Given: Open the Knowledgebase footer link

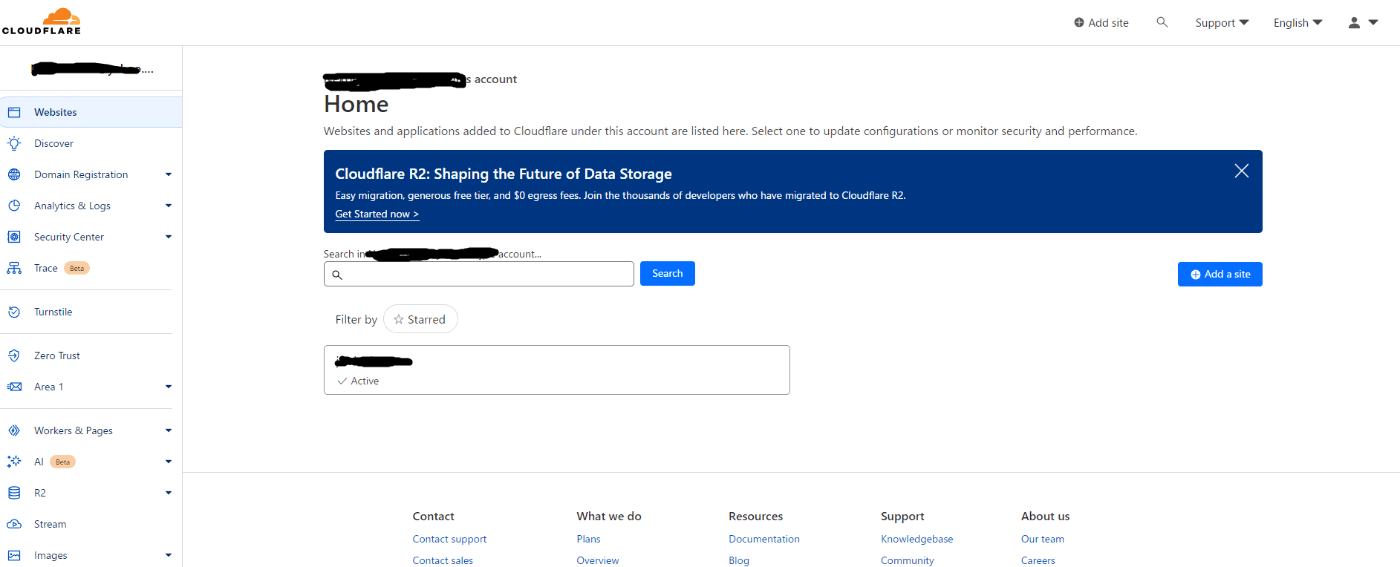Looking at the screenshot, I should tap(917, 539).
